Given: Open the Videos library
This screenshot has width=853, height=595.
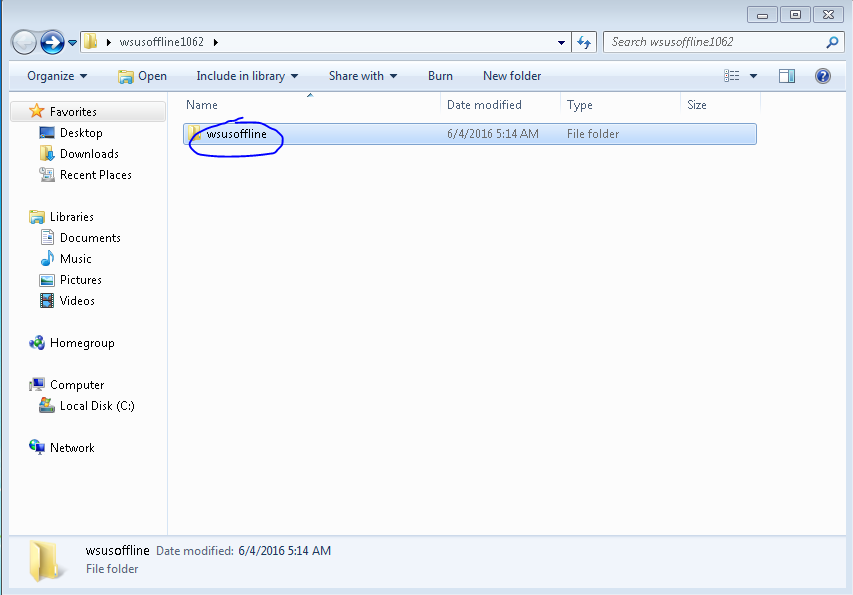Looking at the screenshot, I should [x=77, y=301].
